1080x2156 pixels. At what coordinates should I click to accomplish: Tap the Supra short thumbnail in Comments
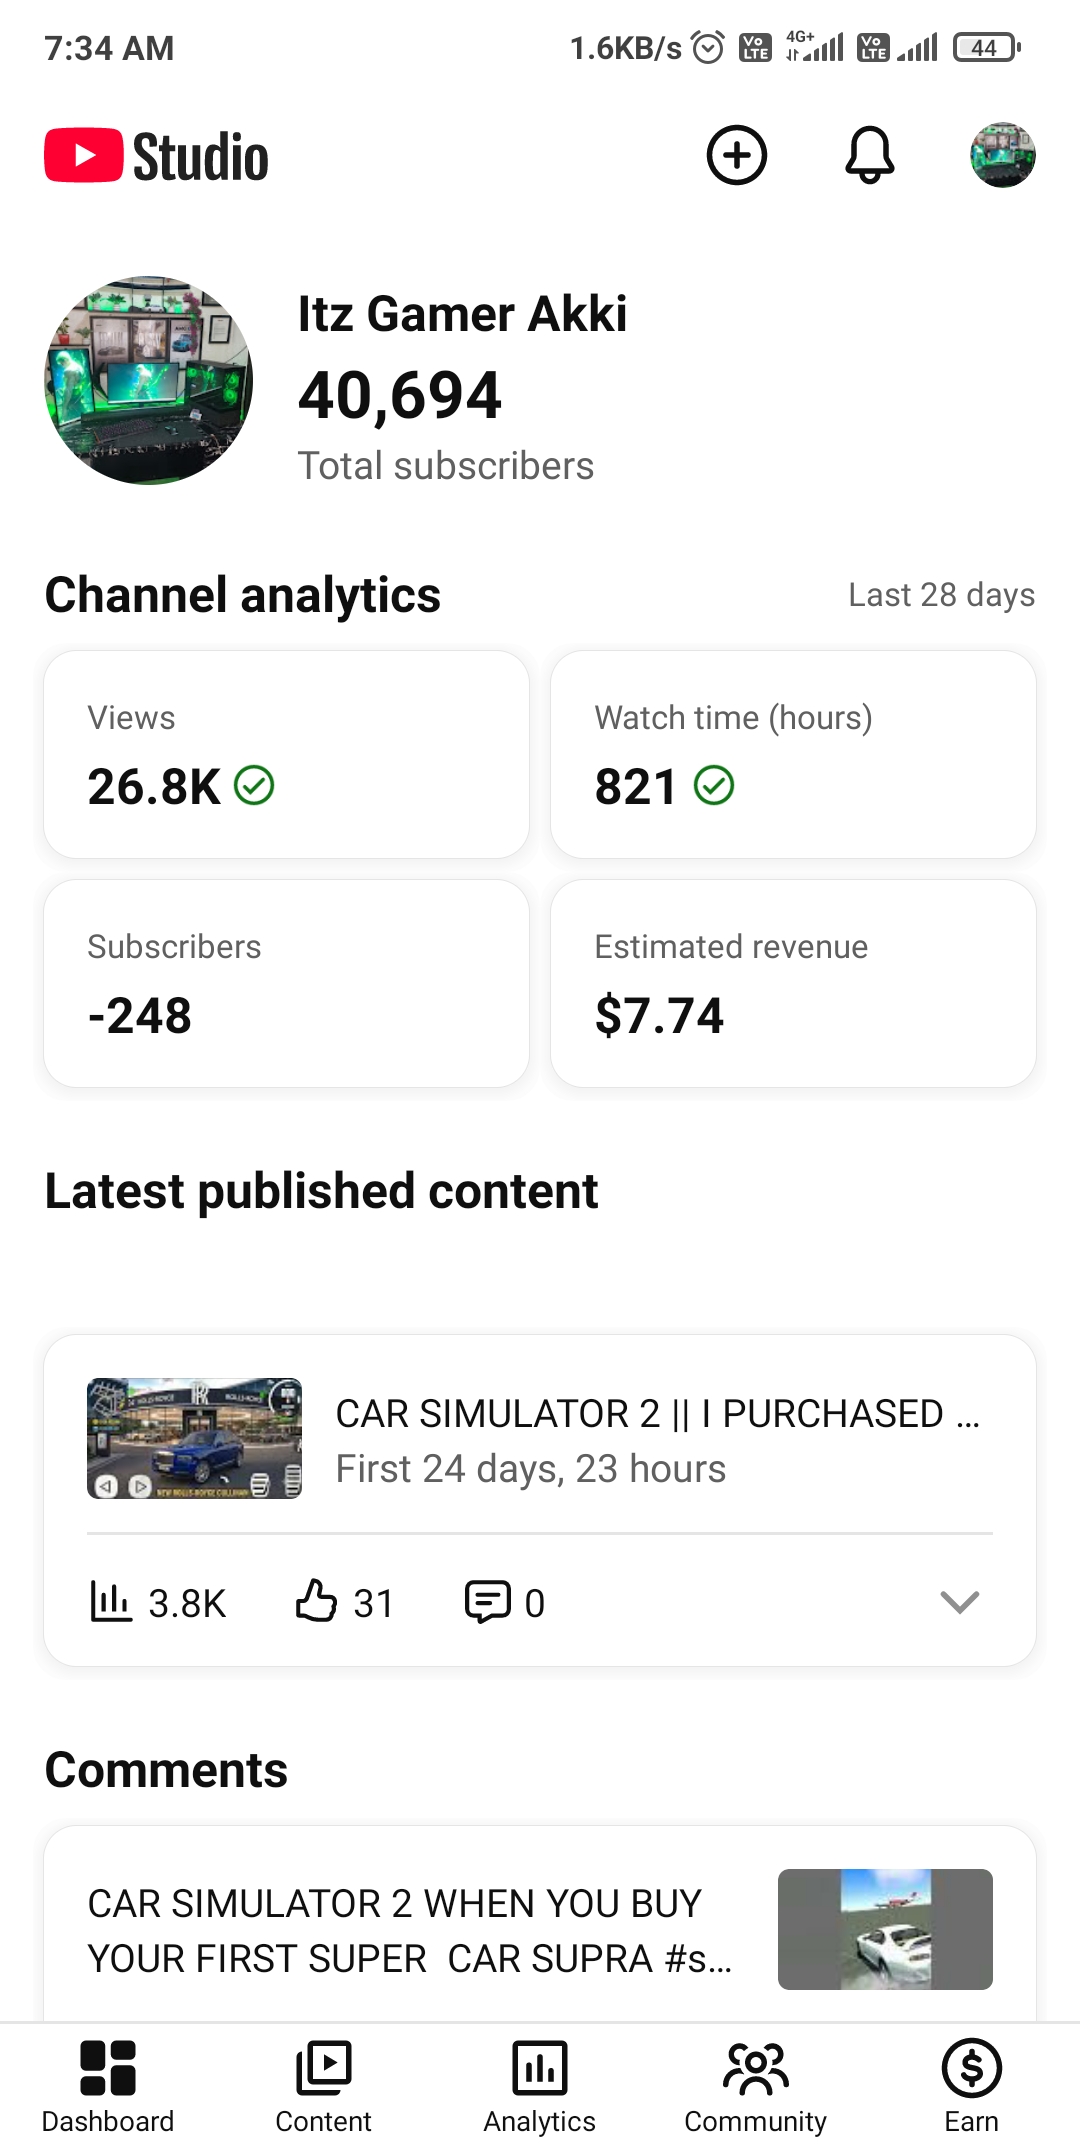885,1929
